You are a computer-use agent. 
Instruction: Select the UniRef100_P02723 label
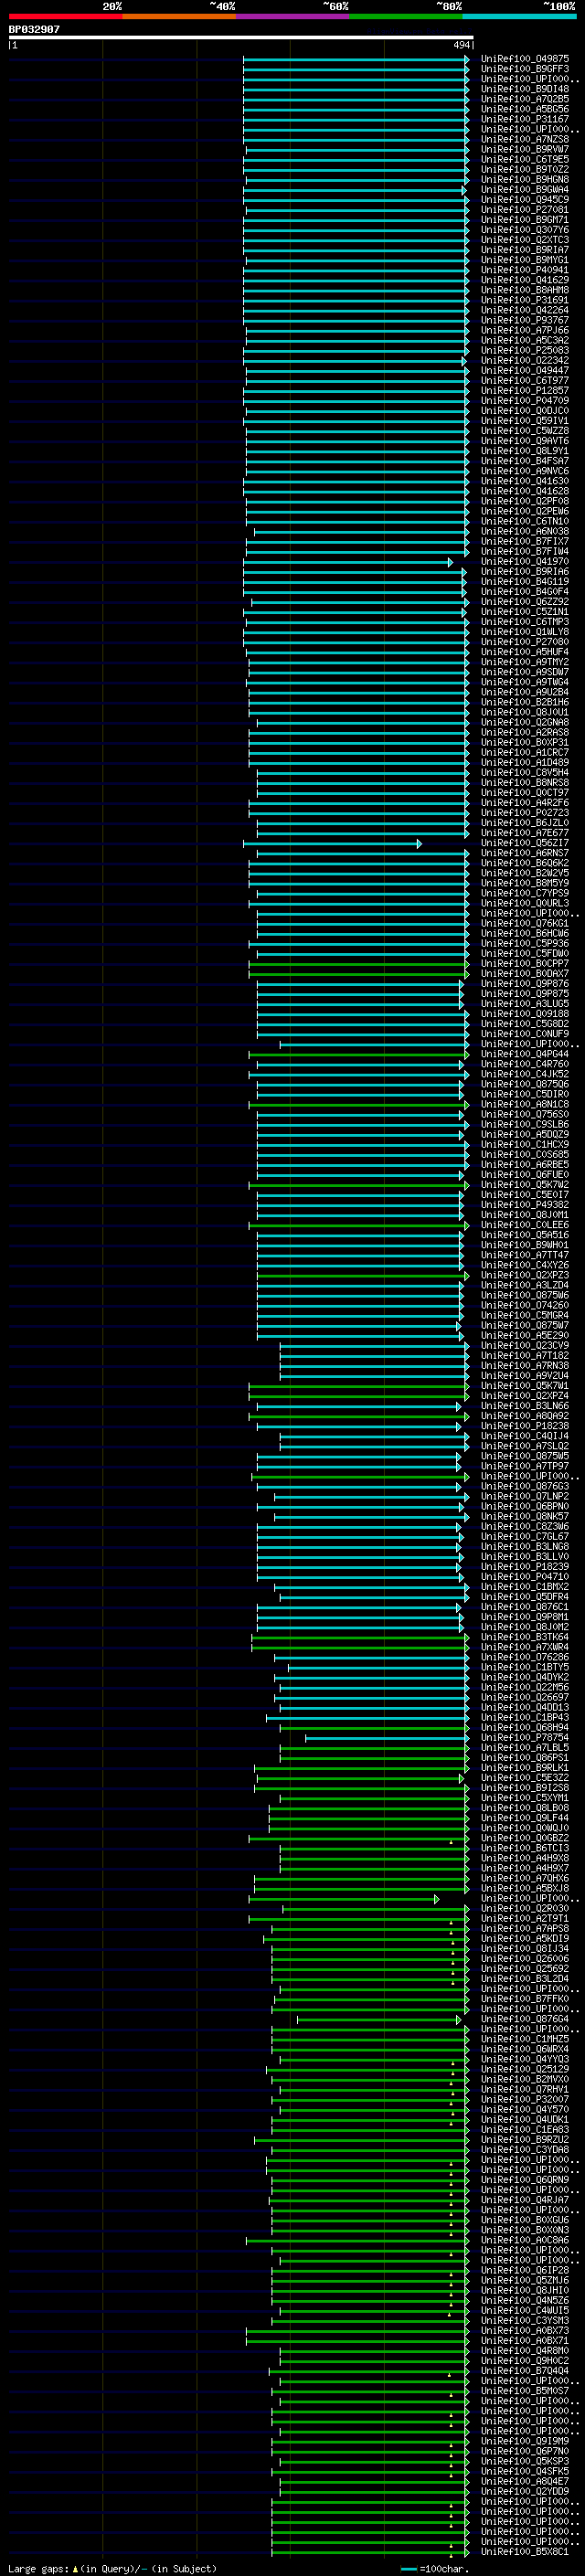point(525,812)
